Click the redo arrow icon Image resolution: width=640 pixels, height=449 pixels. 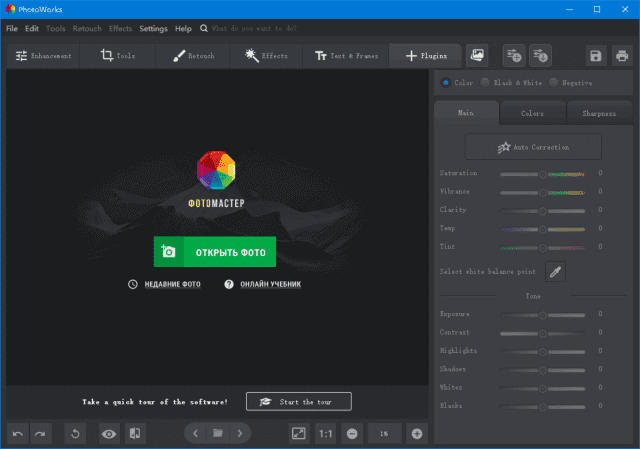41,433
